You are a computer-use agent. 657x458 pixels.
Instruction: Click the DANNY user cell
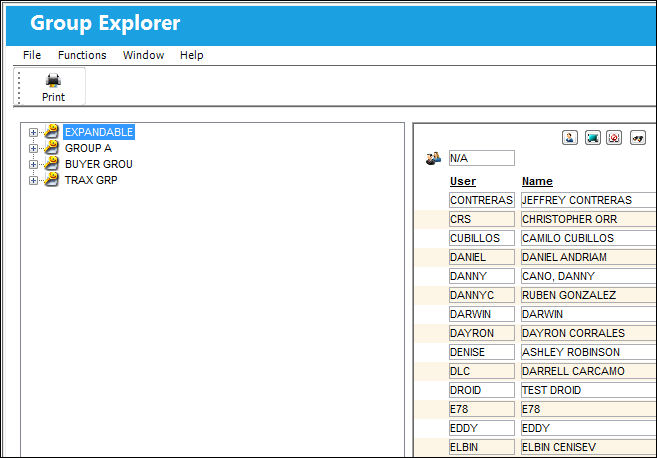[x=482, y=276]
